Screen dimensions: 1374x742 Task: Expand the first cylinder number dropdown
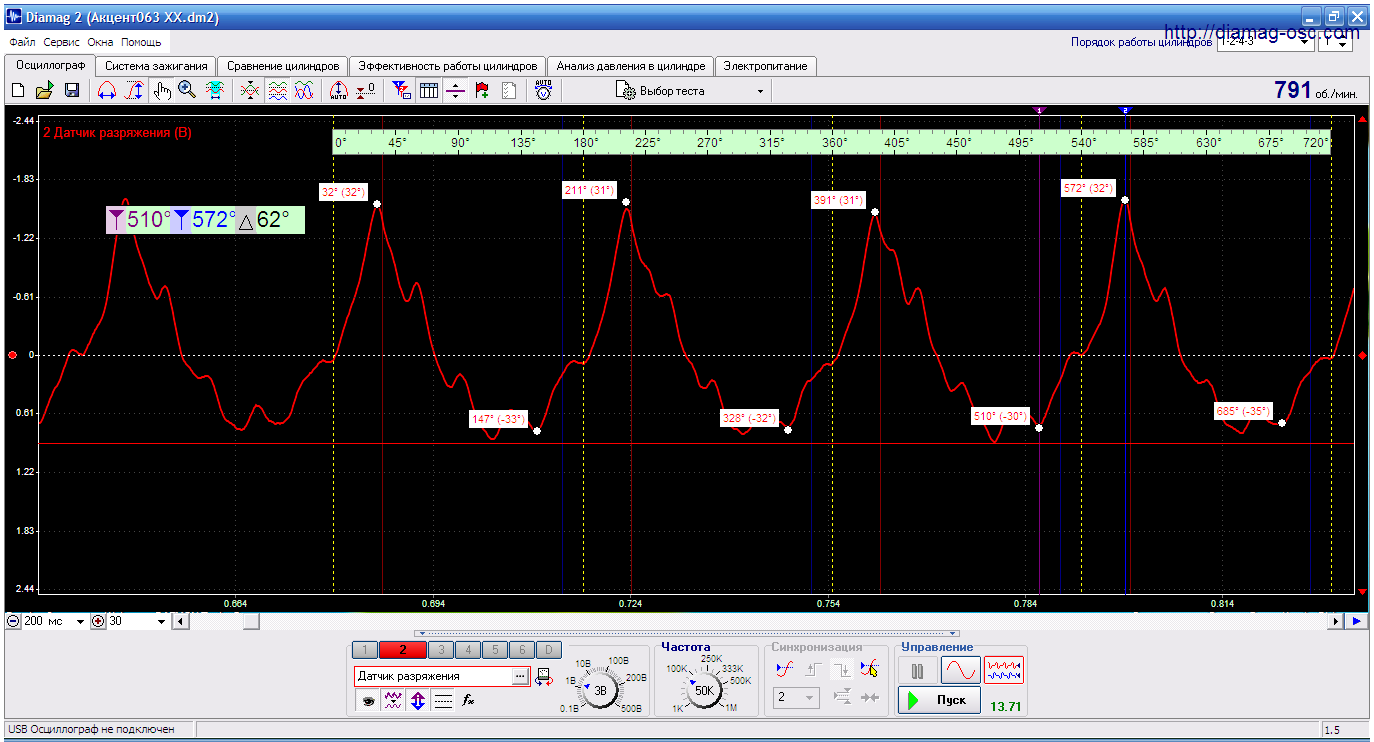(1344, 43)
